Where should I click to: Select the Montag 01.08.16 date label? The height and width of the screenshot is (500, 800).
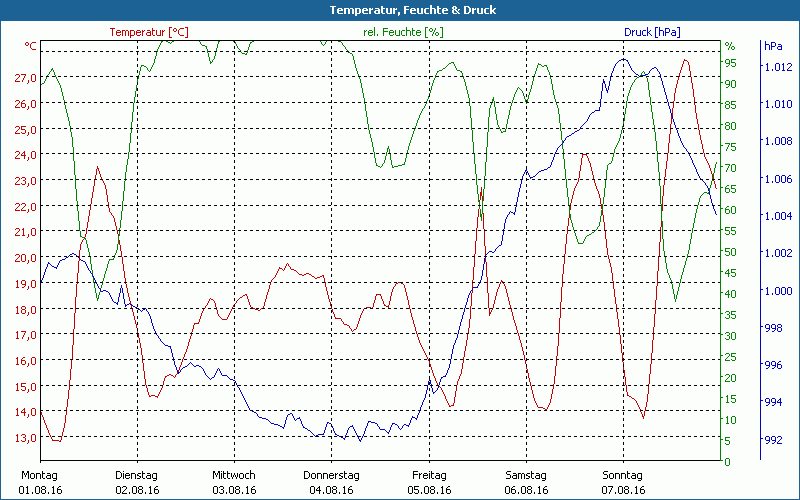coord(40,482)
